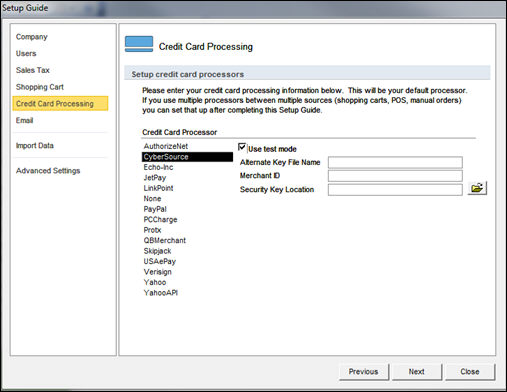Go to the Users setup page

26,53
